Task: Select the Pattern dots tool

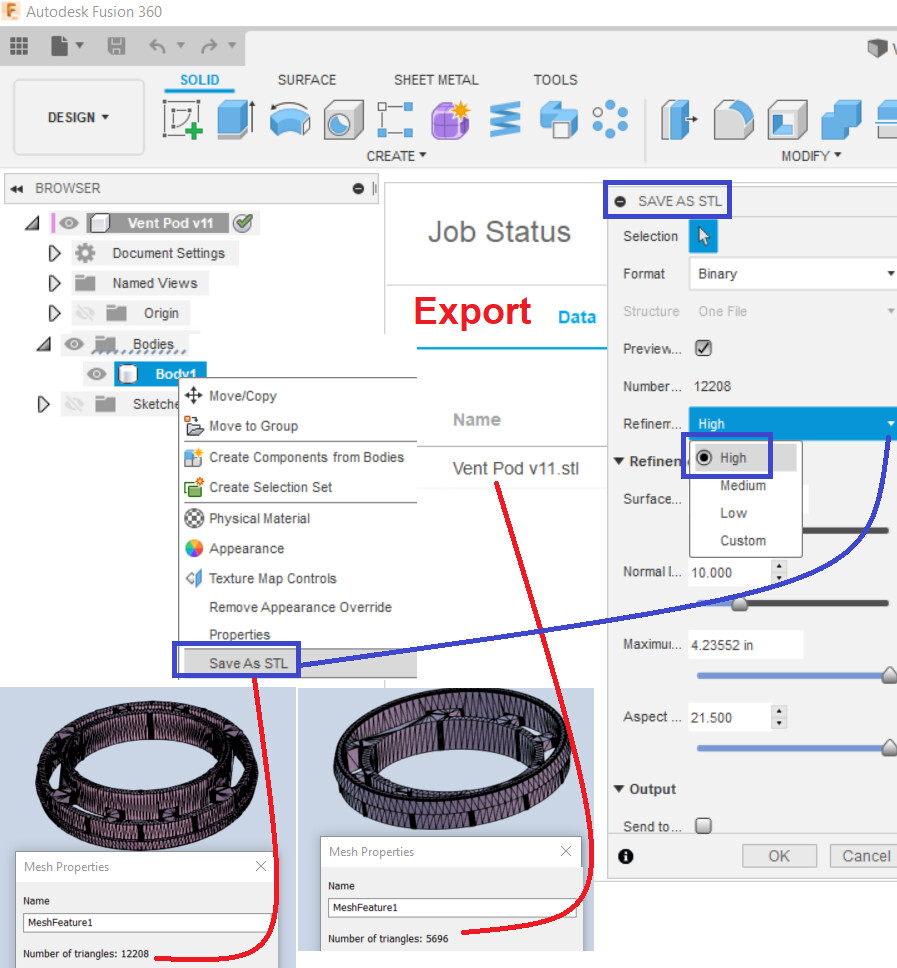Action: coord(610,119)
